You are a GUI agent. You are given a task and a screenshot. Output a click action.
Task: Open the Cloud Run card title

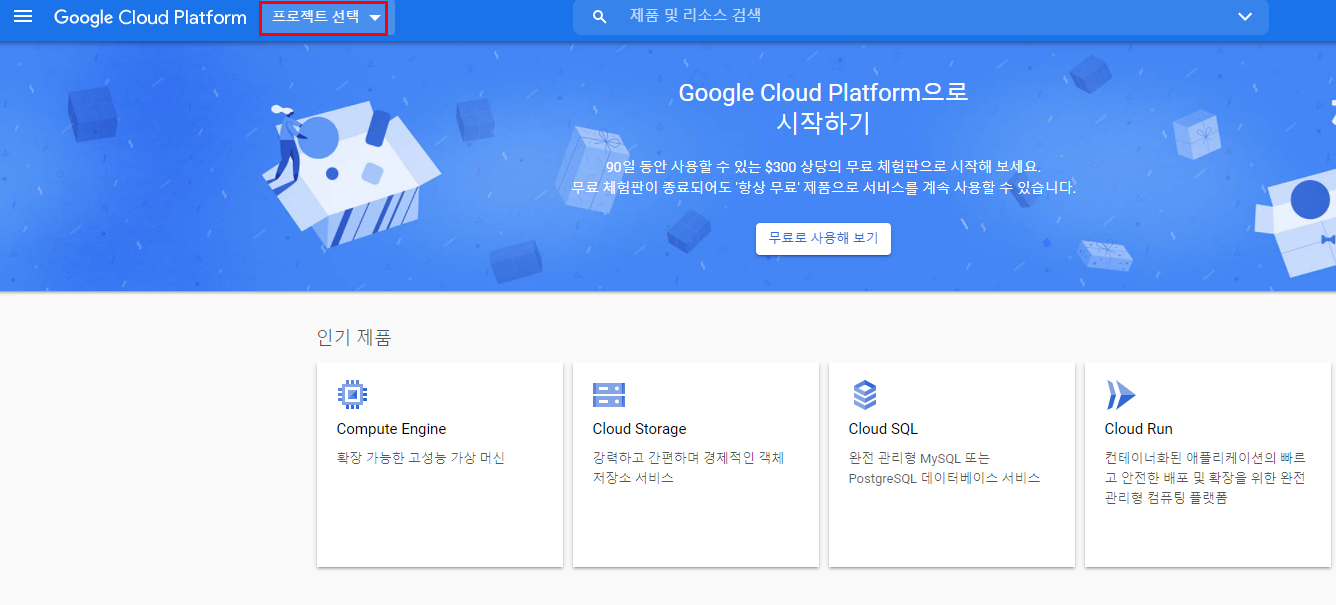click(1139, 429)
